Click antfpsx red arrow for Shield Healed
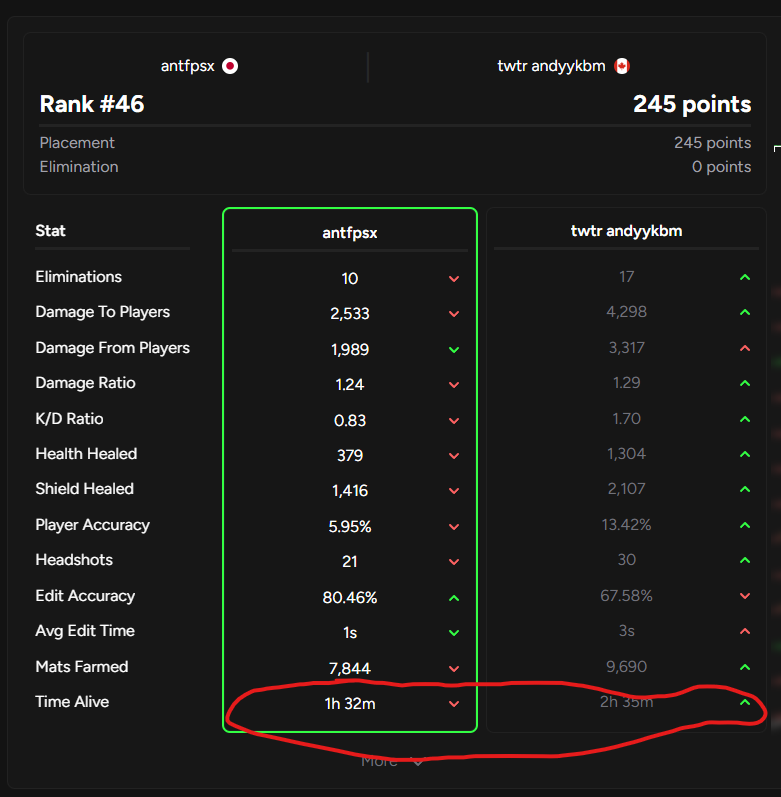This screenshot has height=797, width=781. pyautogui.click(x=454, y=491)
